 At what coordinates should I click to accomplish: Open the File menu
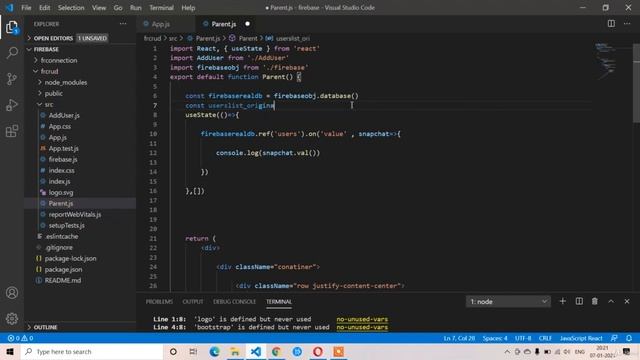coord(26,8)
